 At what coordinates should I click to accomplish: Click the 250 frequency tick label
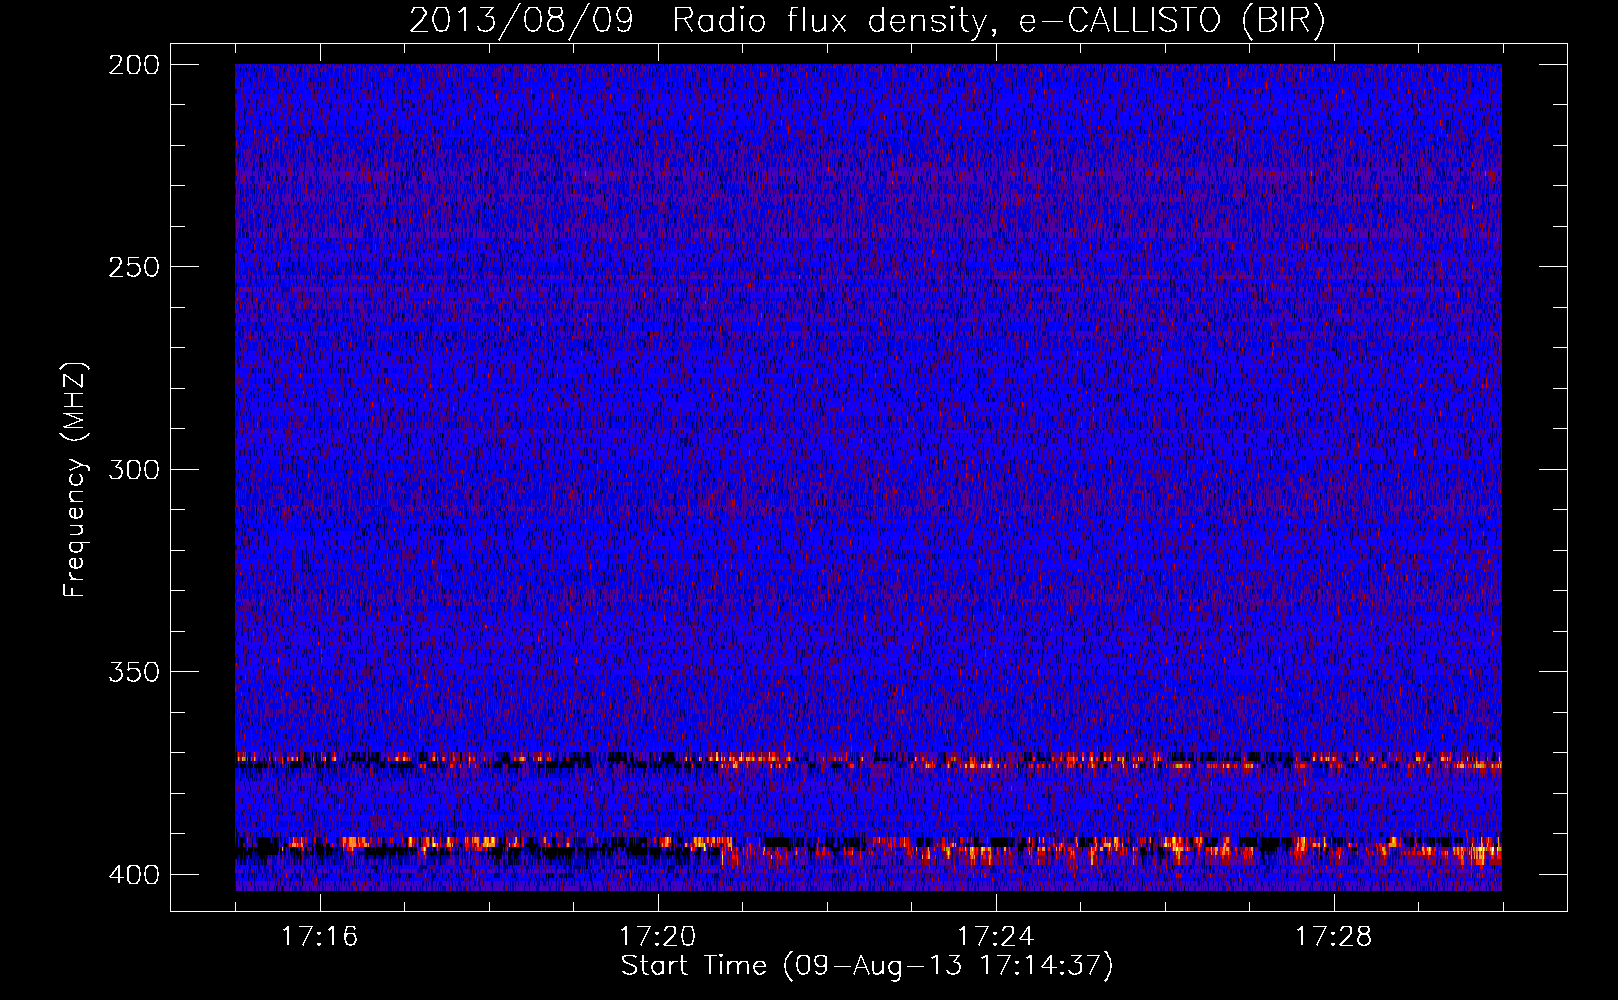pyautogui.click(x=133, y=267)
